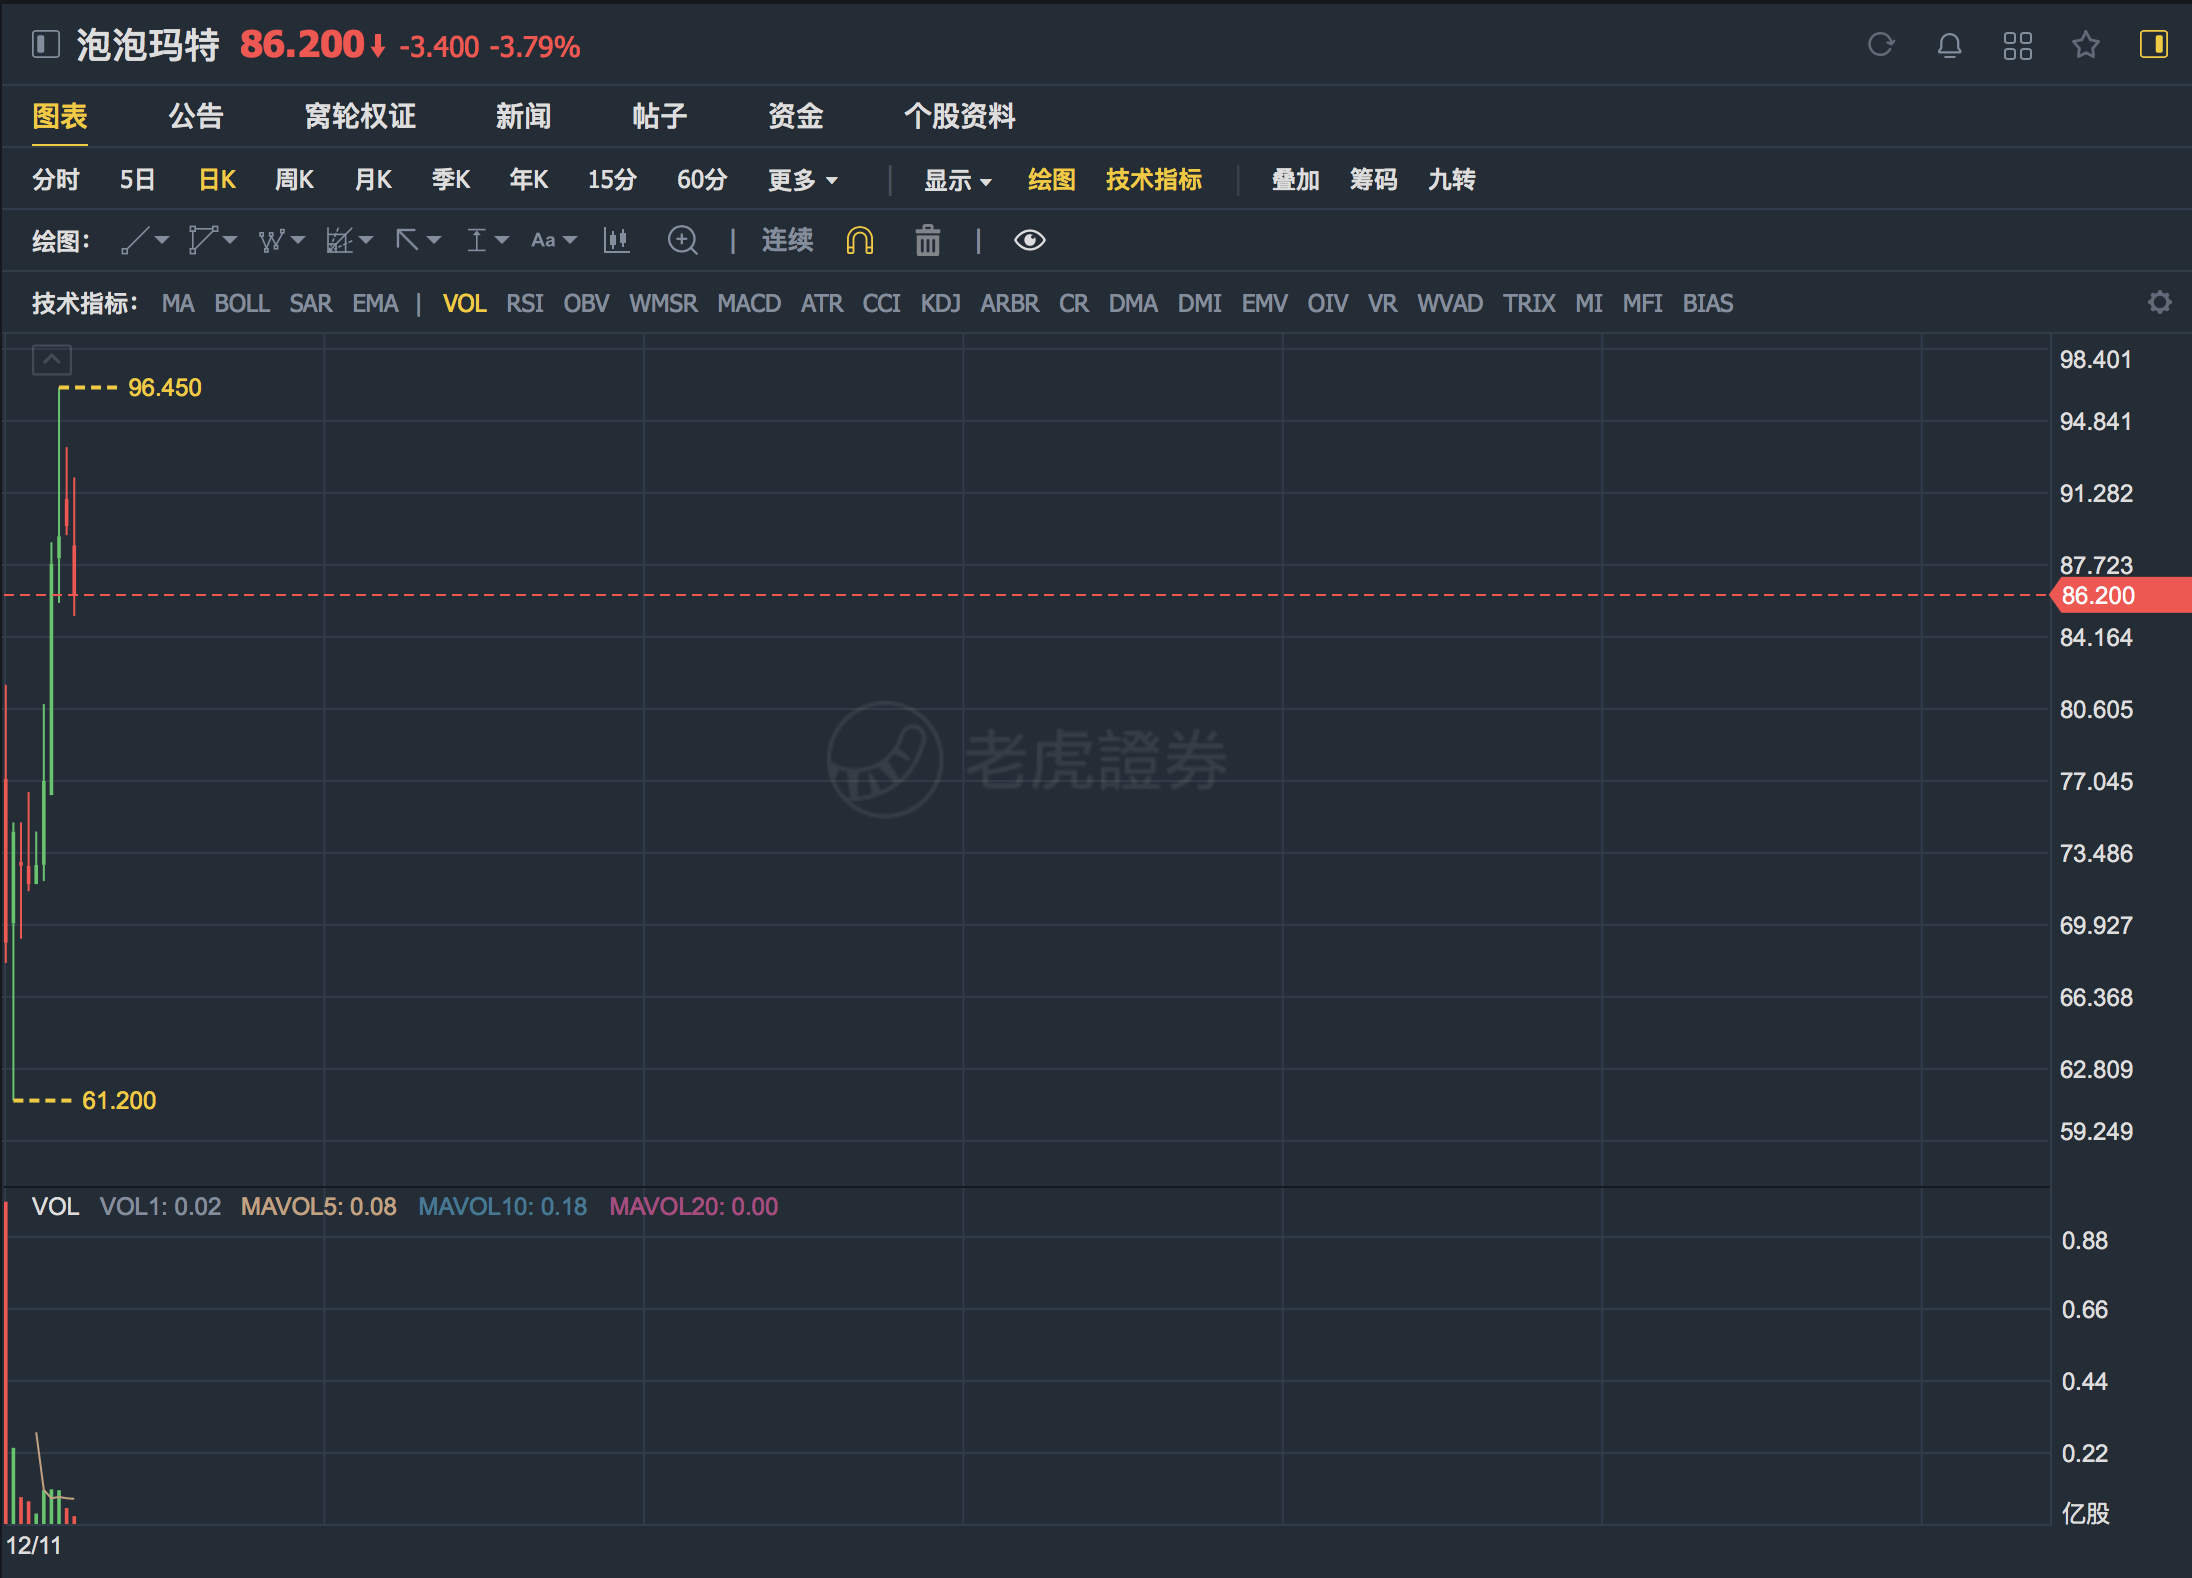Screen dimensions: 2192x1578
Task: Click the 叠加 overlay button
Action: (1296, 180)
